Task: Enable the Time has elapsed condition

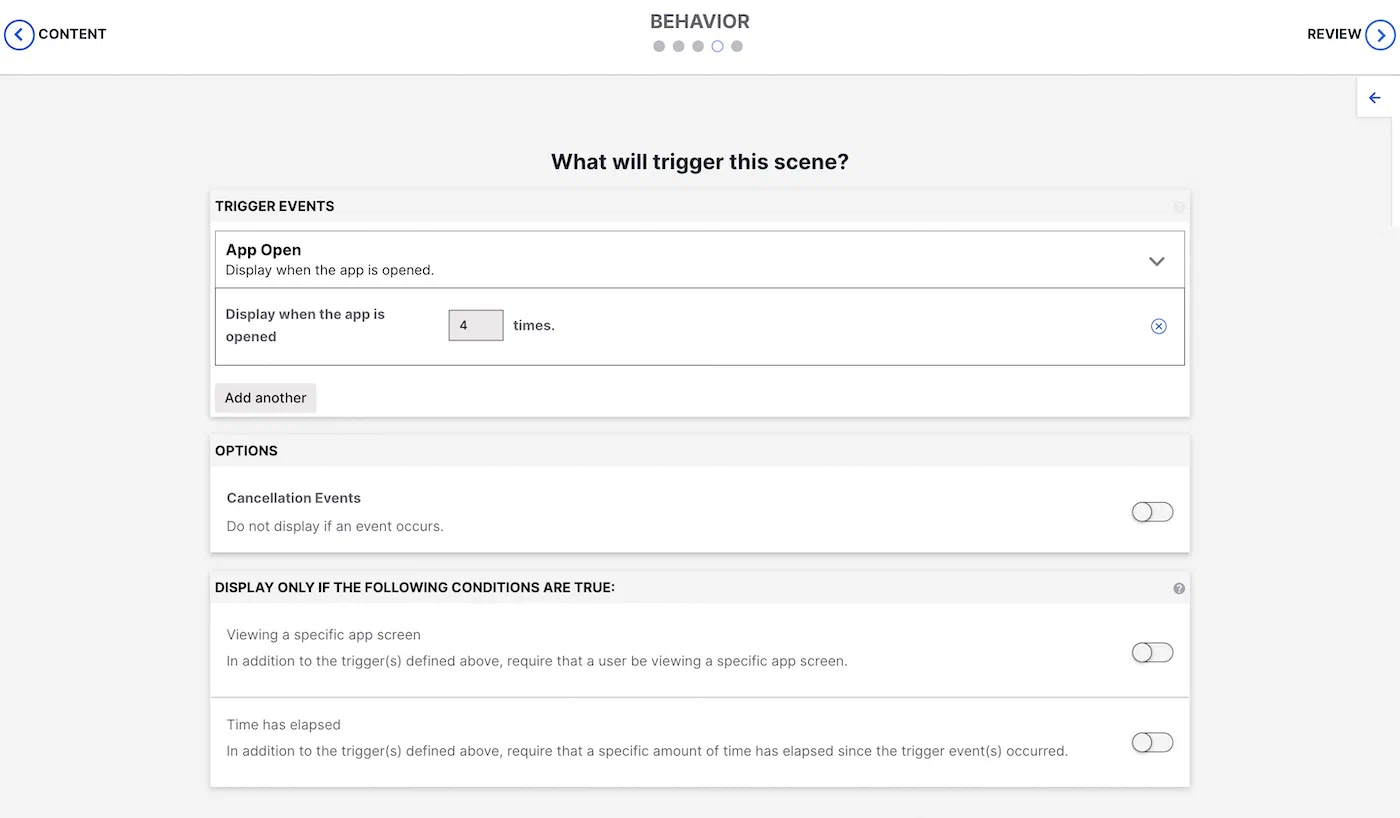Action: (1152, 743)
